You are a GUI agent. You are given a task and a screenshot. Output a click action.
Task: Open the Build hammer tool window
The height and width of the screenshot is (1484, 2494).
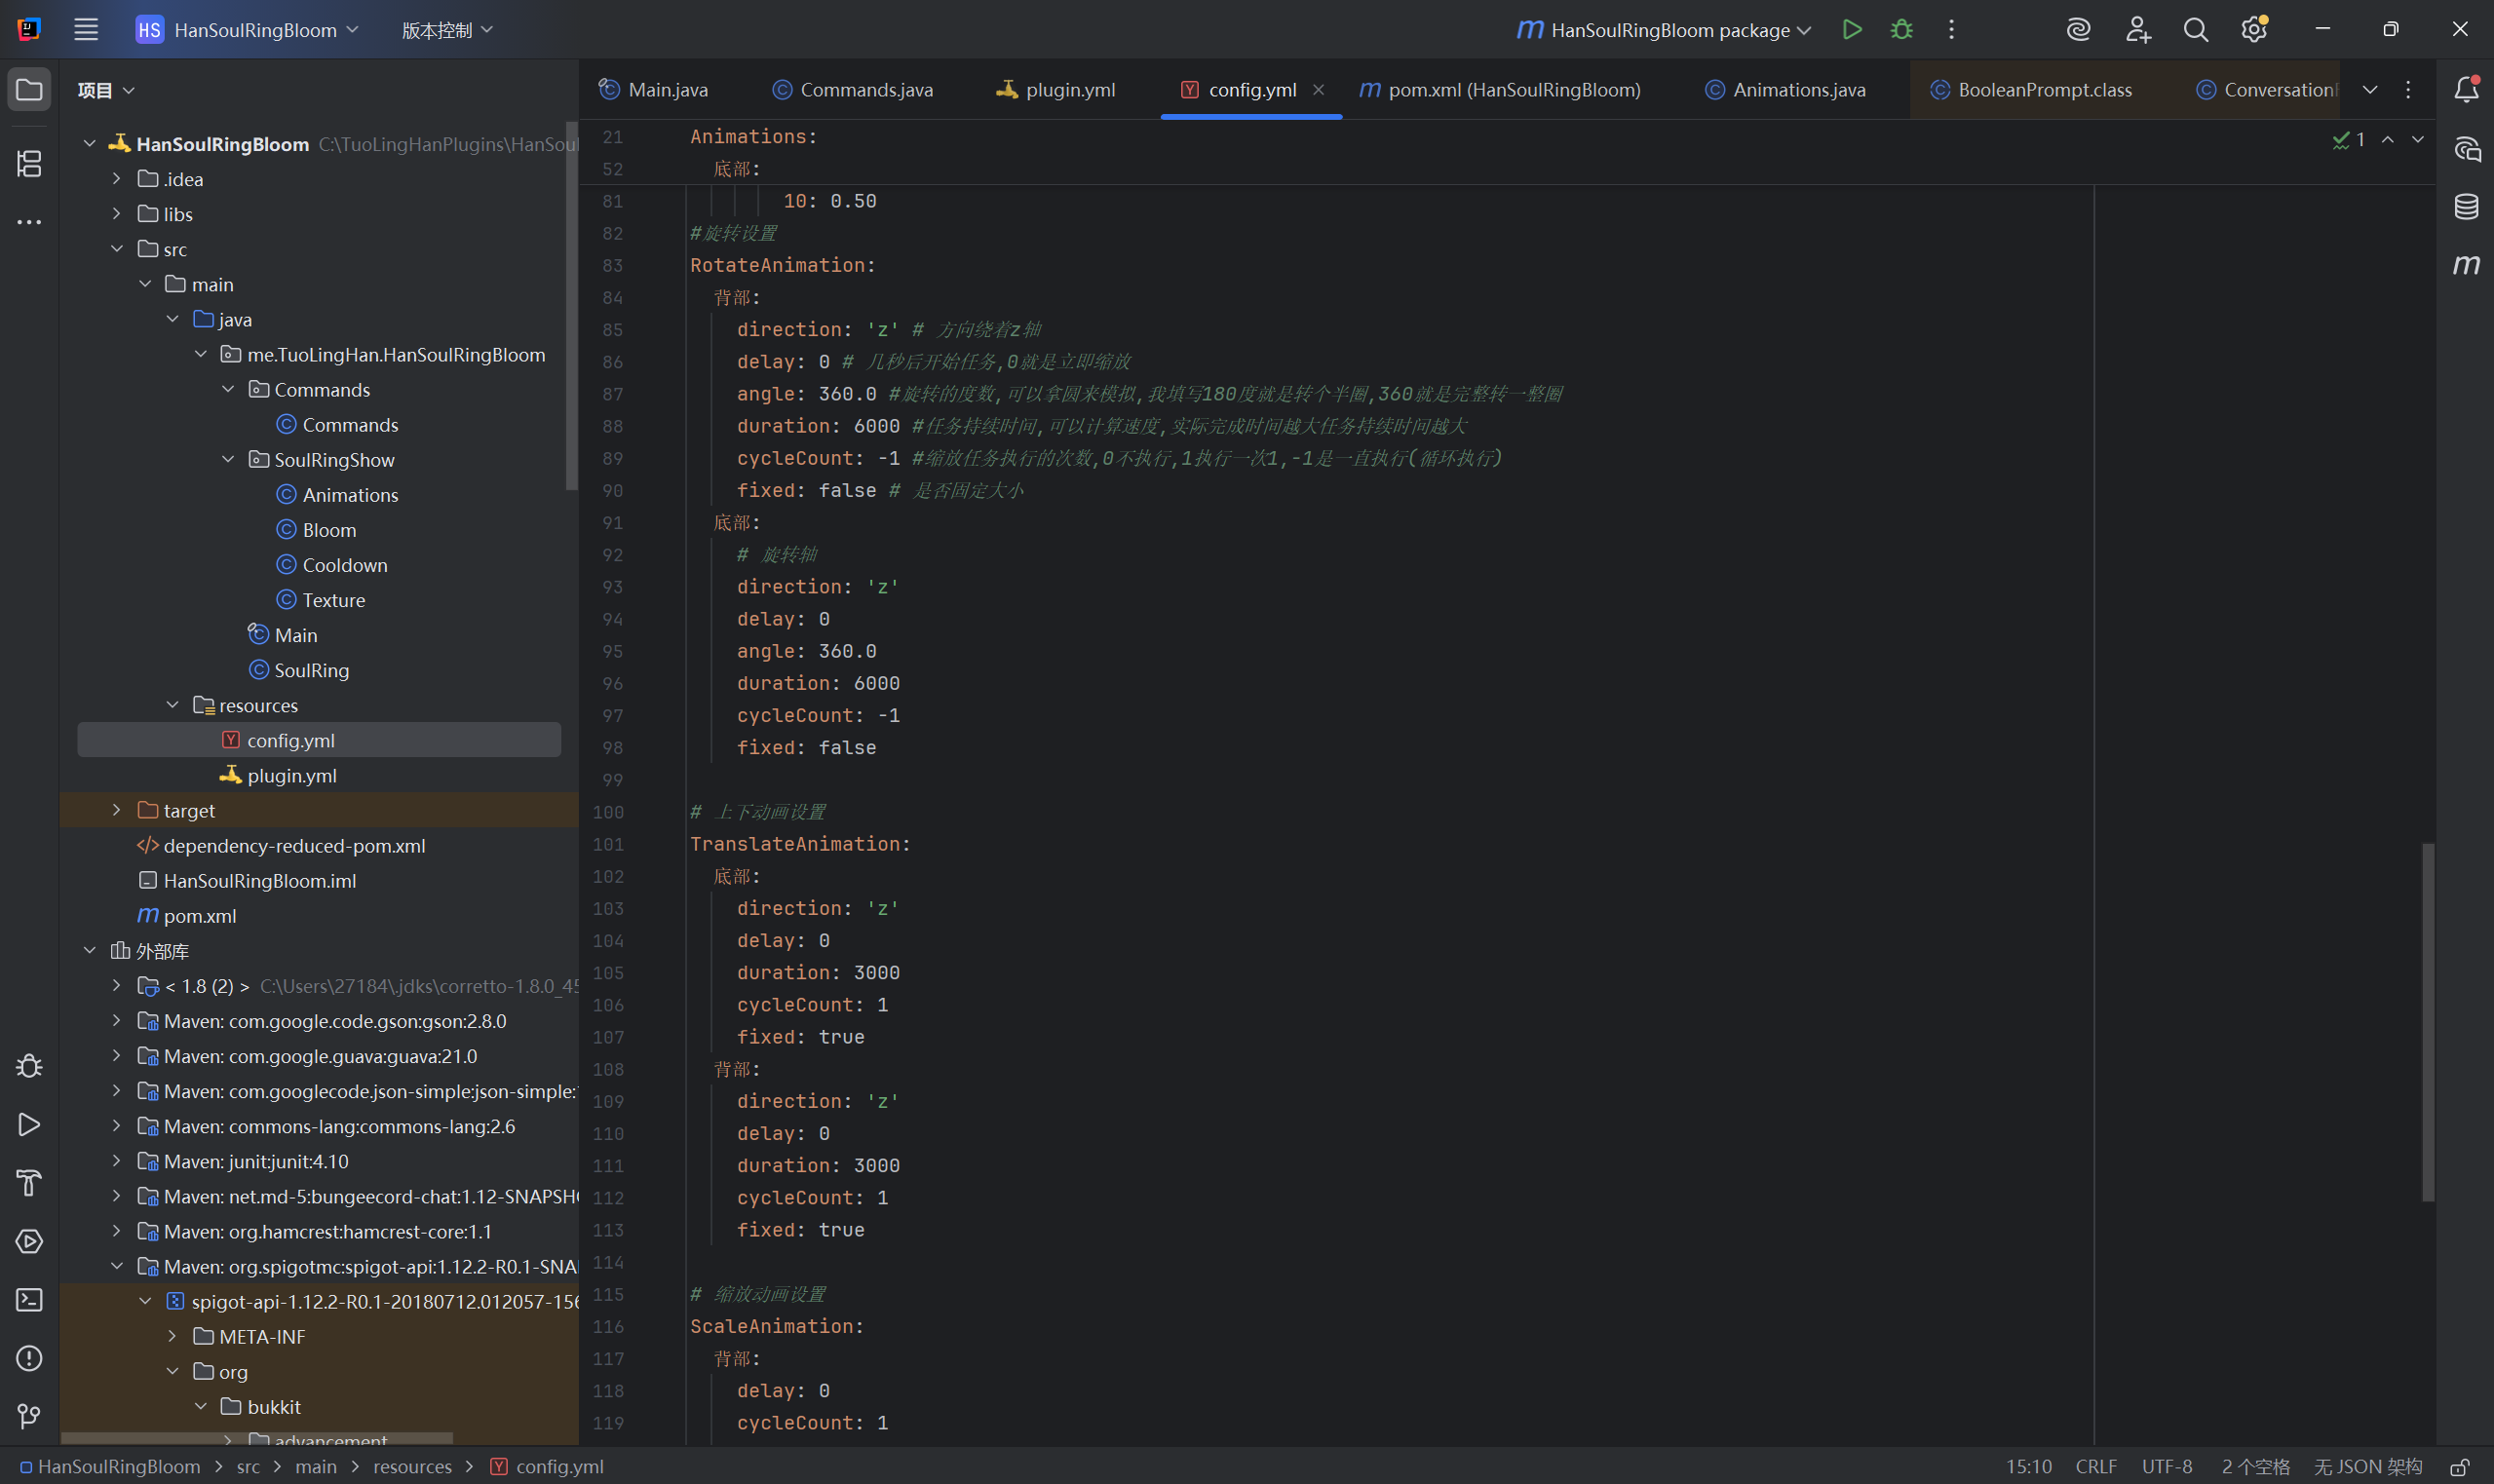[29, 1183]
